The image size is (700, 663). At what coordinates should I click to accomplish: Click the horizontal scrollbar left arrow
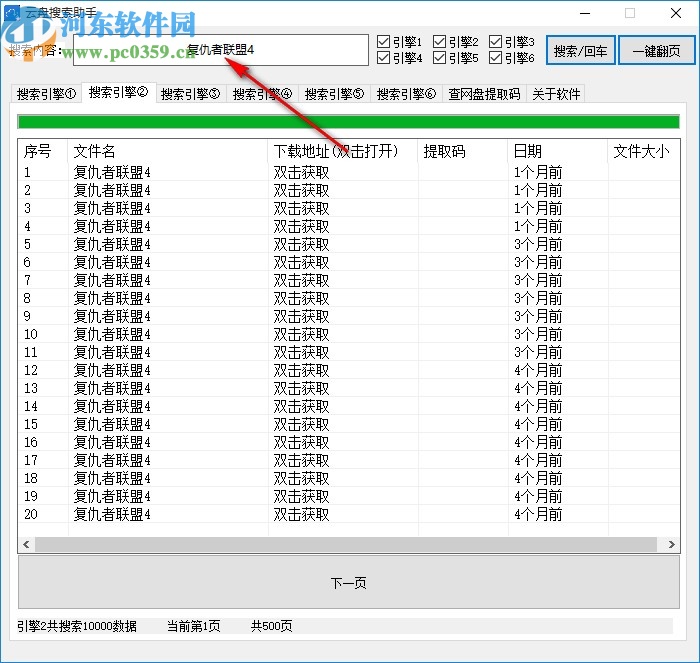[26, 544]
